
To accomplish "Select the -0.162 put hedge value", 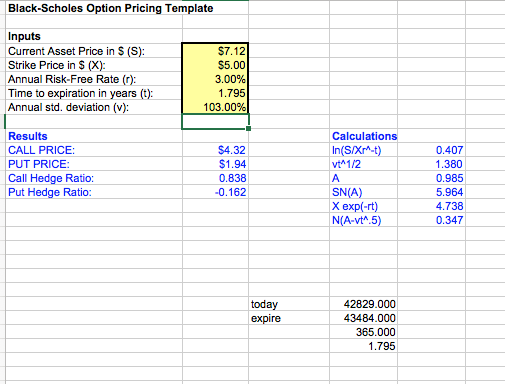I will click(x=230, y=192).
